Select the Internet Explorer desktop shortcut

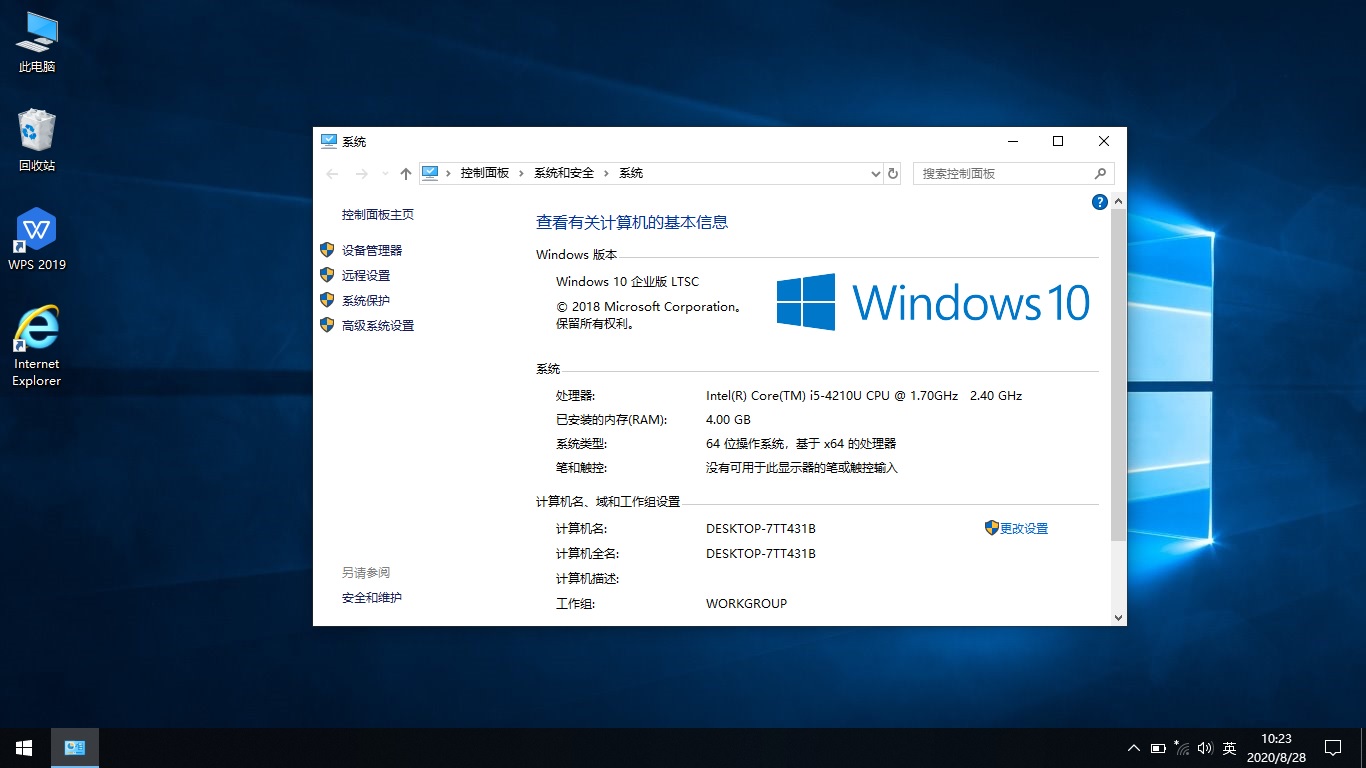coord(37,346)
